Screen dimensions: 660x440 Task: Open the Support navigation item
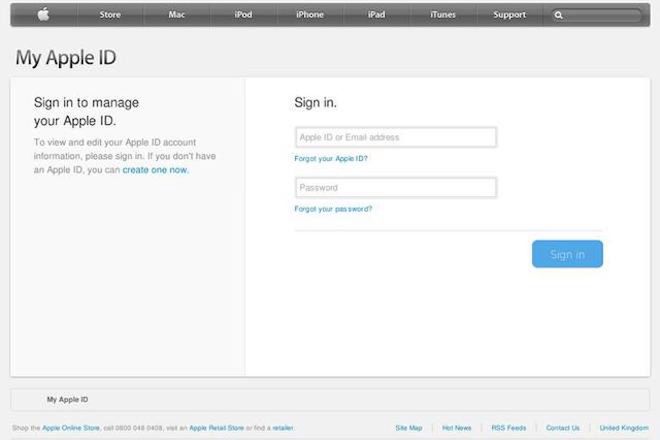click(509, 14)
